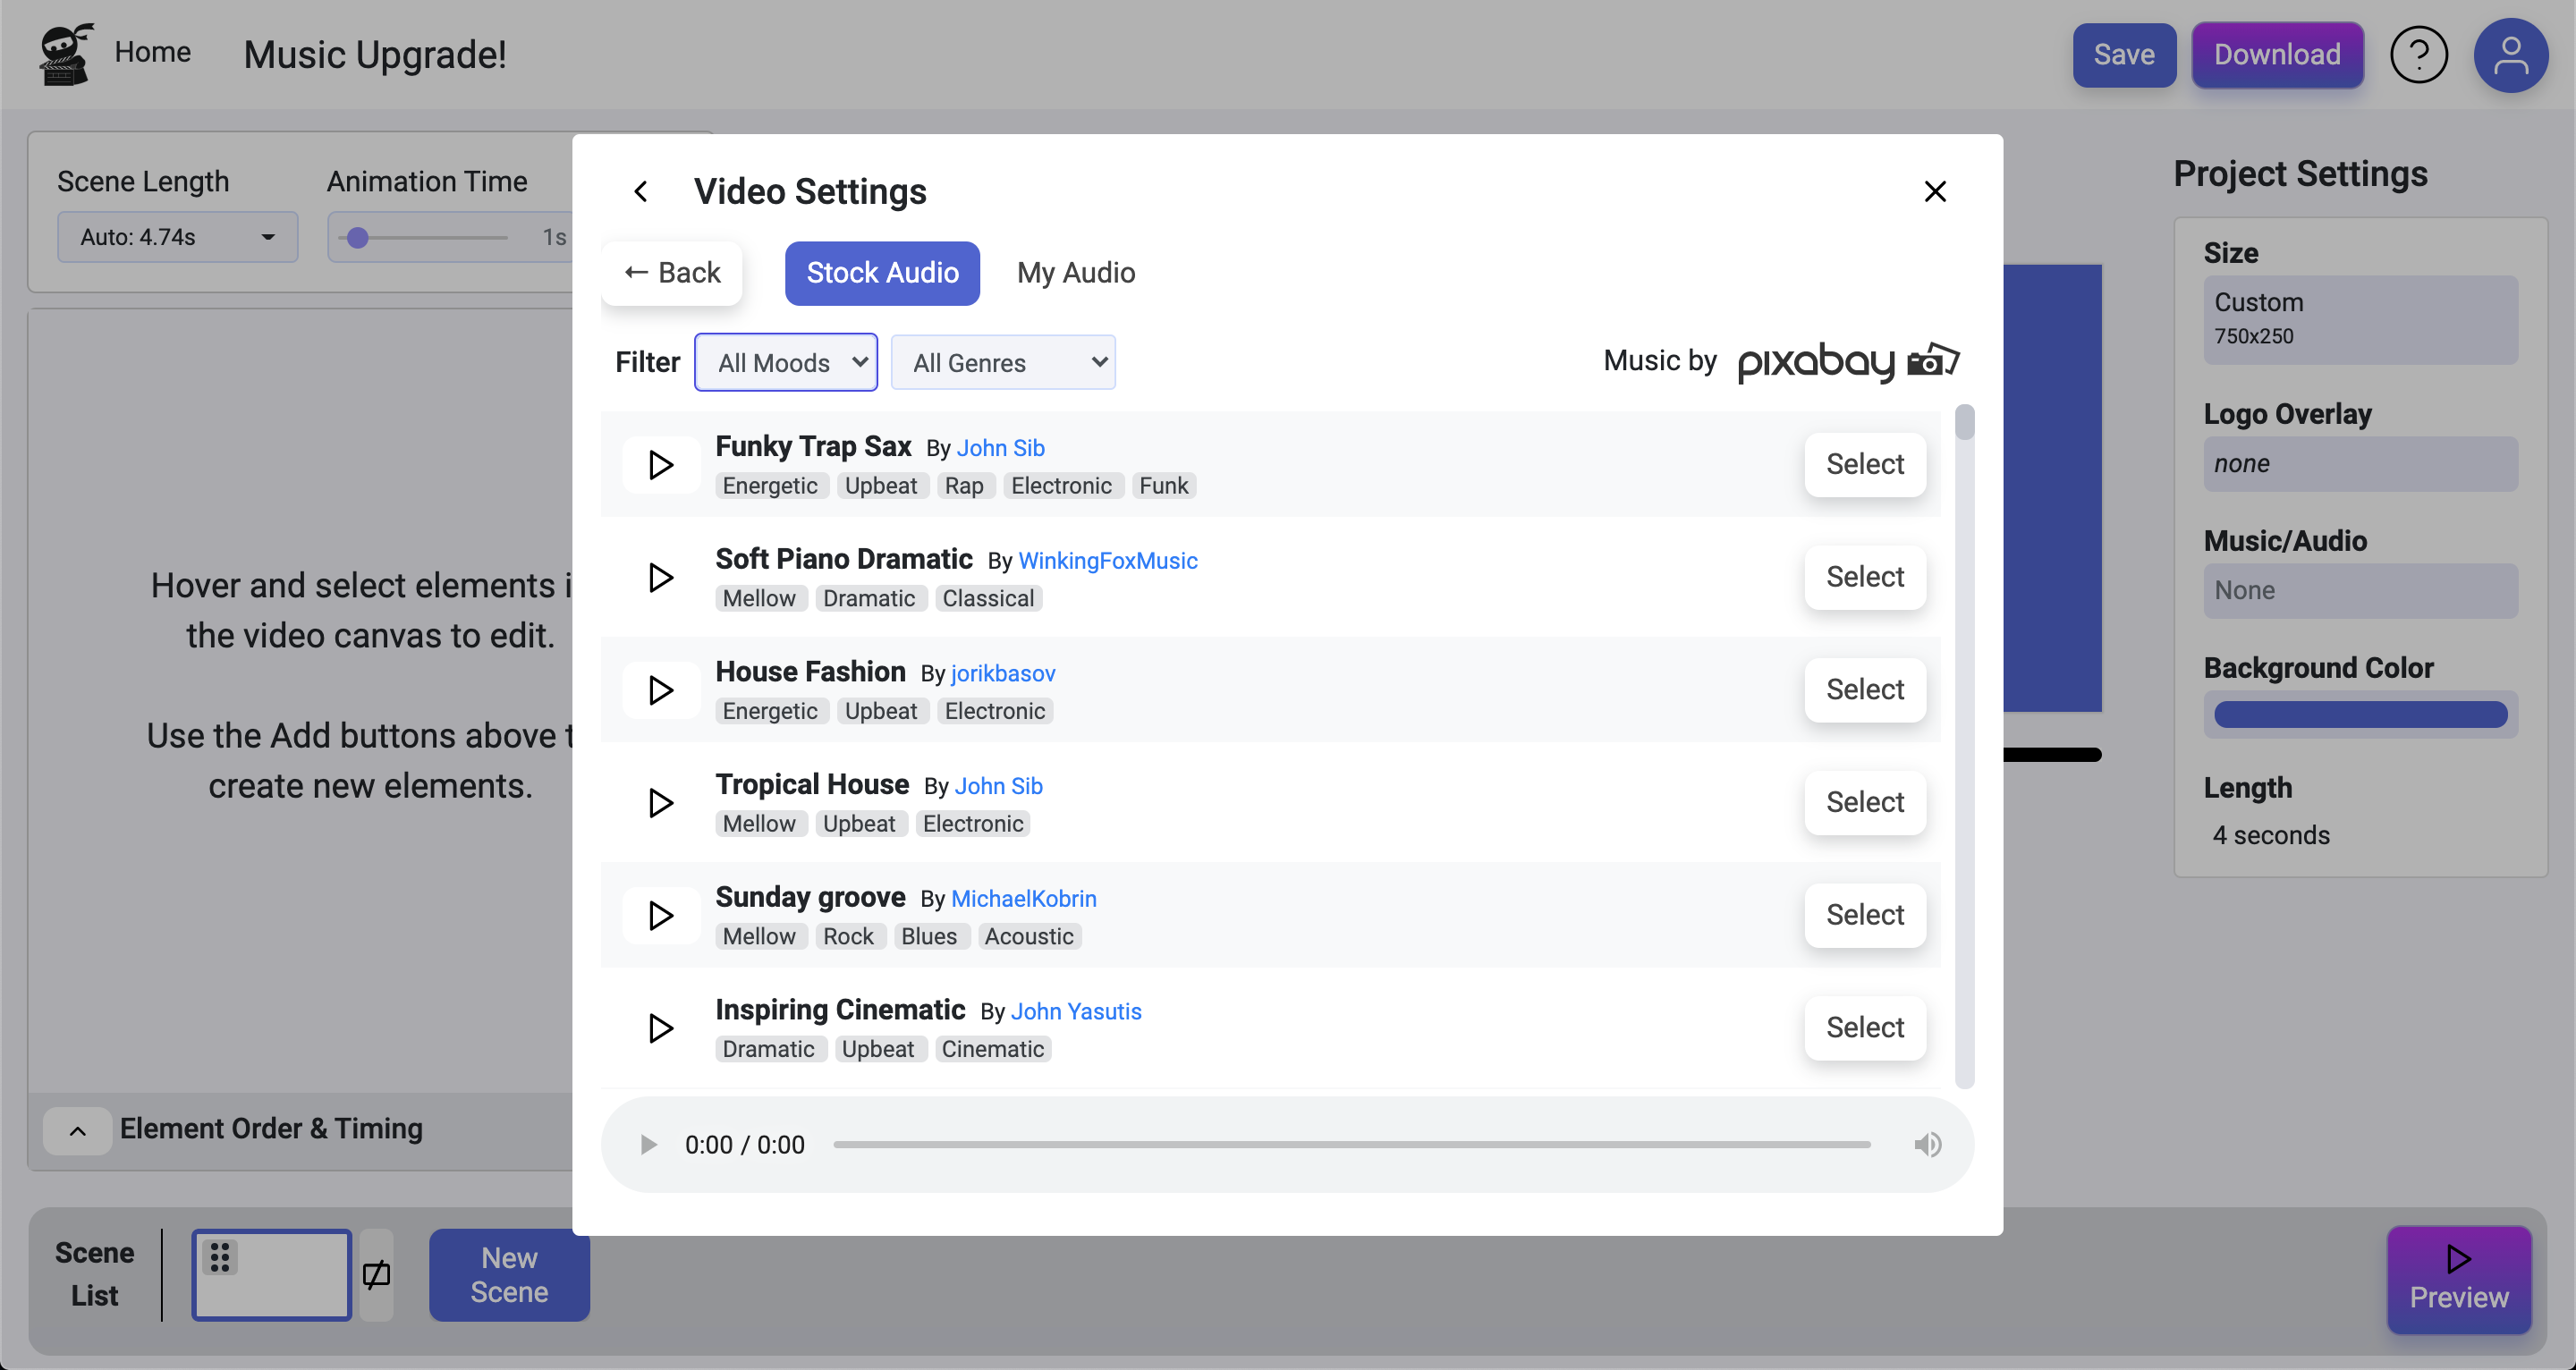Viewport: 2576px width, 1370px height.
Task: Click the Background Color swatch in Project Settings
Action: [x=2360, y=712]
